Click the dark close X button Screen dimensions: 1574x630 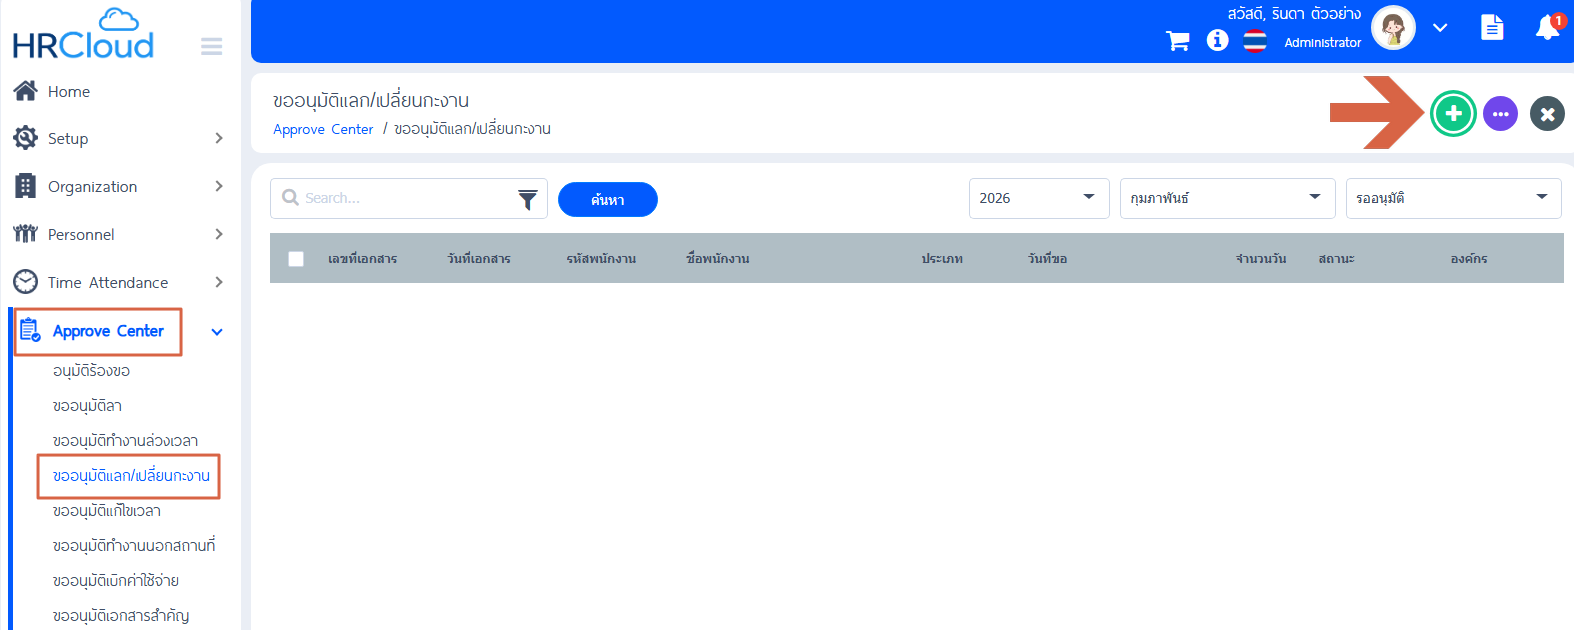point(1547,114)
